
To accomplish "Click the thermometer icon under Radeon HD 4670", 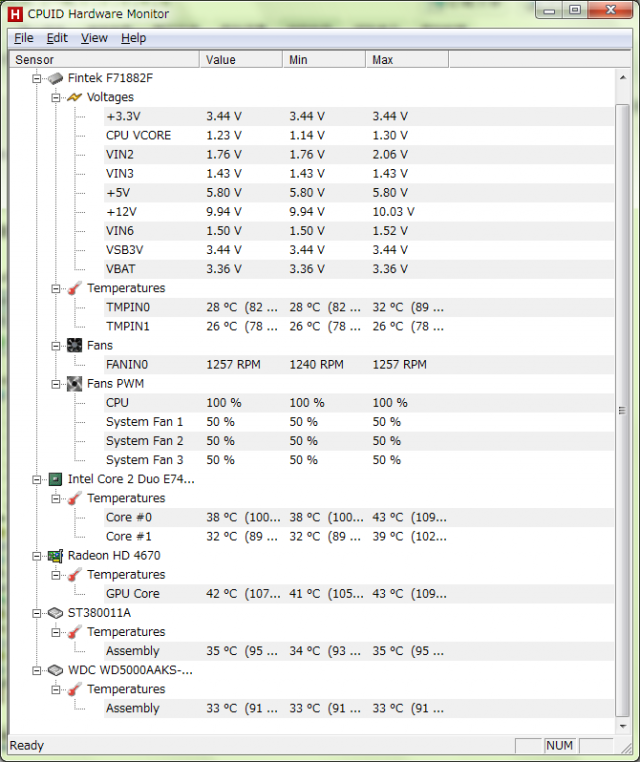I will pos(74,575).
